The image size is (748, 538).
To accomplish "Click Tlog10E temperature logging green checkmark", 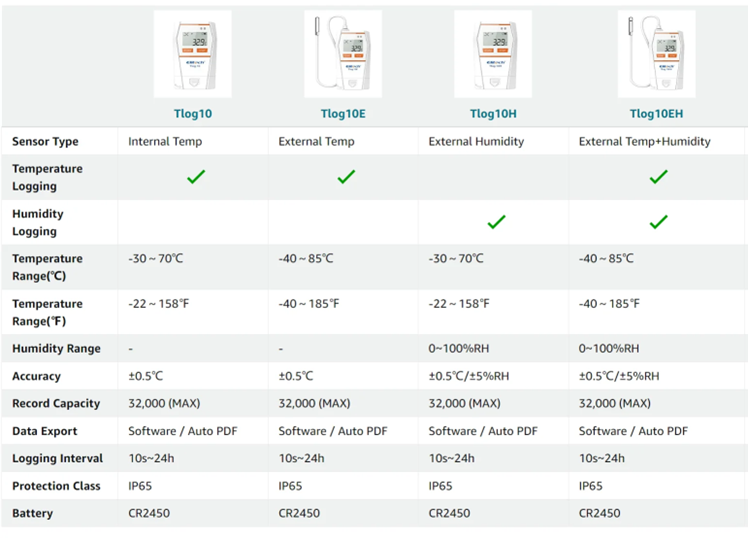I will (x=346, y=177).
